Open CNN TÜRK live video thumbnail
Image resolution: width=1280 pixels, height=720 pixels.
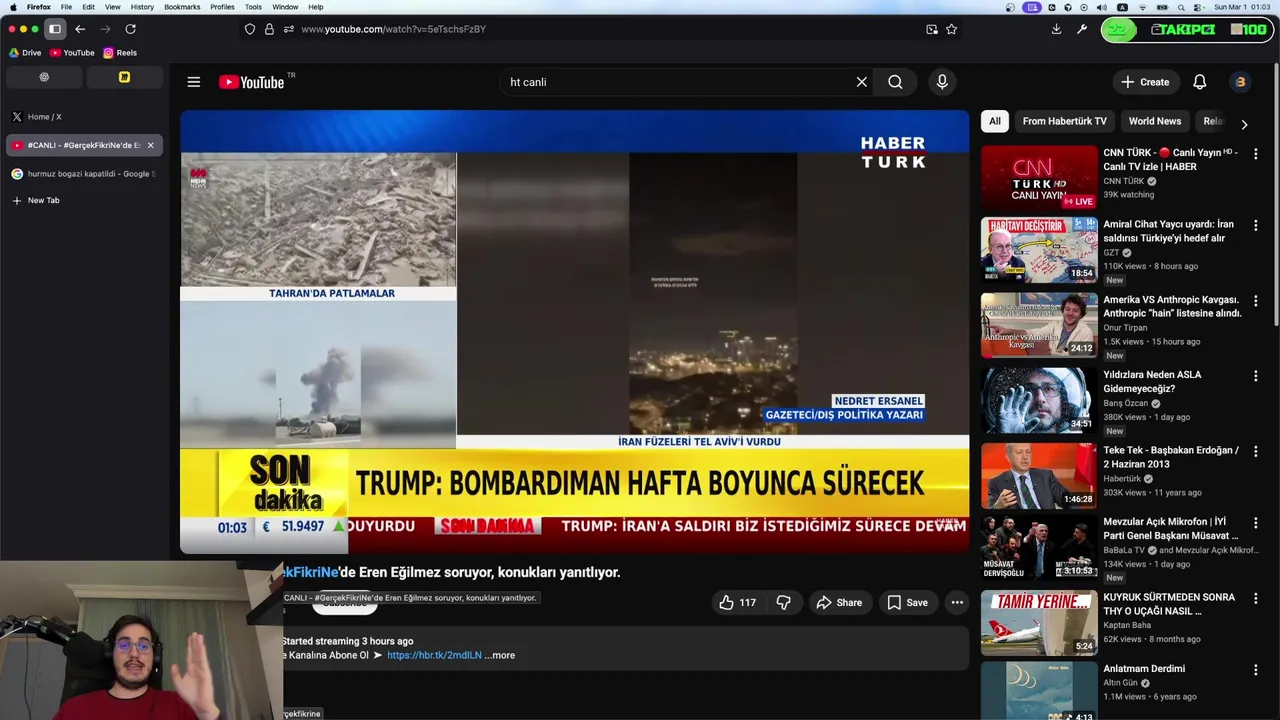[1039, 178]
